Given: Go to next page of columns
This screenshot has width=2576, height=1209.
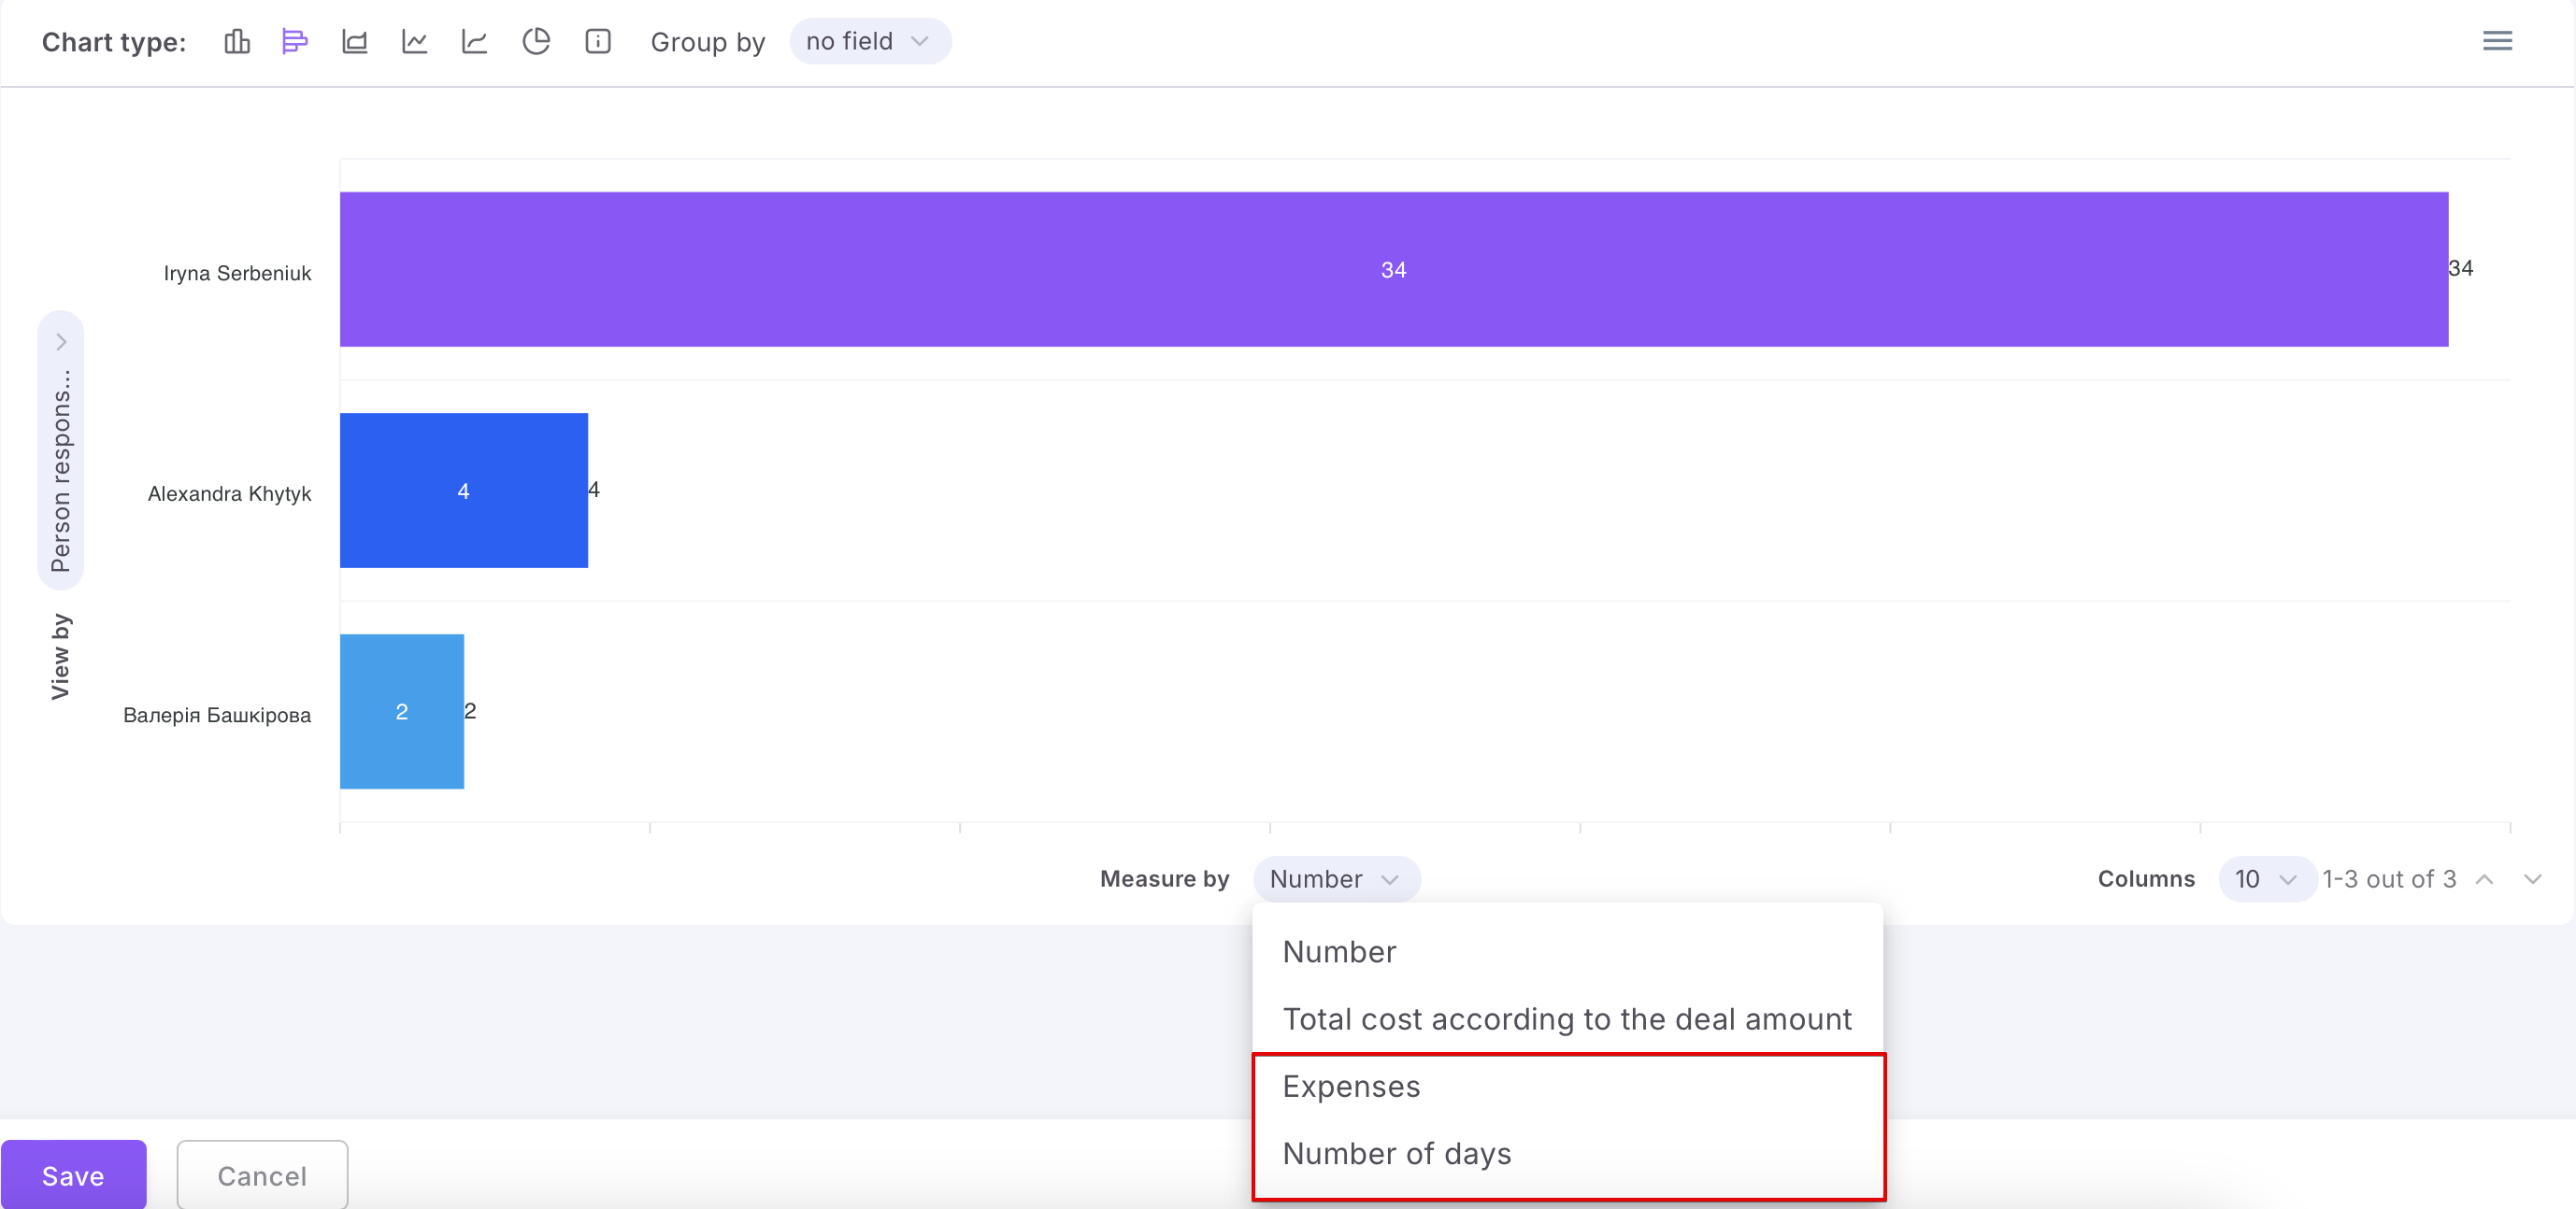Looking at the screenshot, I should coord(2532,879).
